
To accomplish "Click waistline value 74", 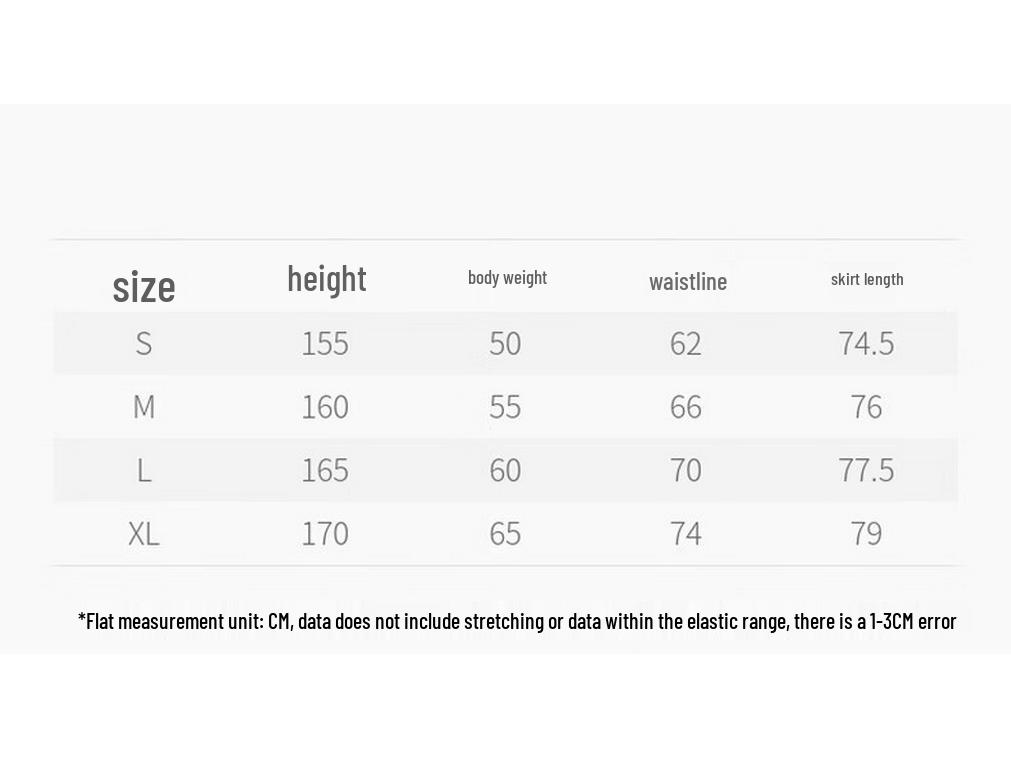I will pos(685,533).
